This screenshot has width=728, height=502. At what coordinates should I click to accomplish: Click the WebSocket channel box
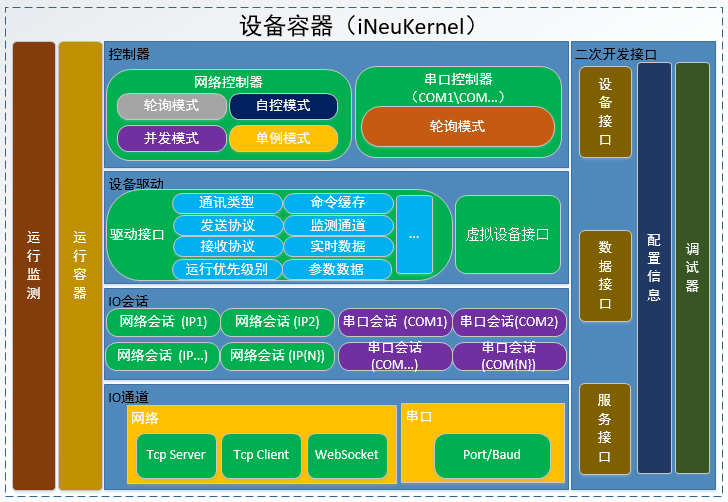(x=347, y=455)
